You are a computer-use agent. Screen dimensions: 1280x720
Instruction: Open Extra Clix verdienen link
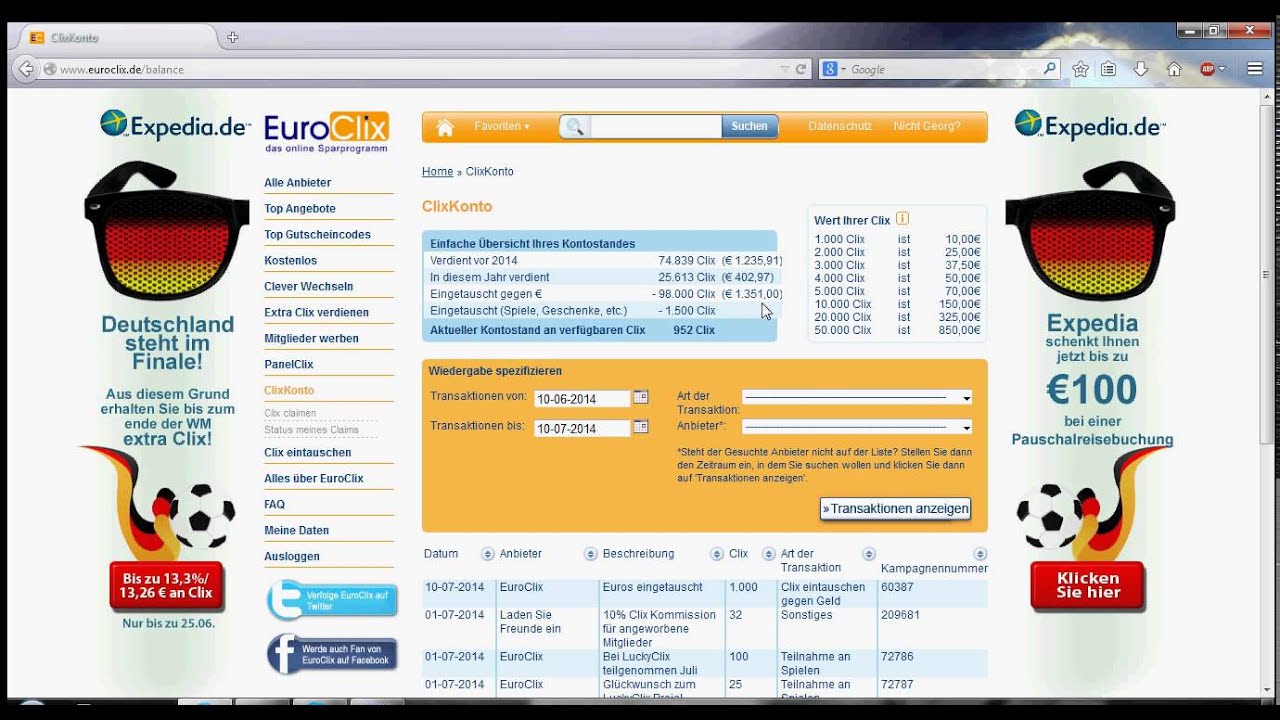pyautogui.click(x=316, y=313)
